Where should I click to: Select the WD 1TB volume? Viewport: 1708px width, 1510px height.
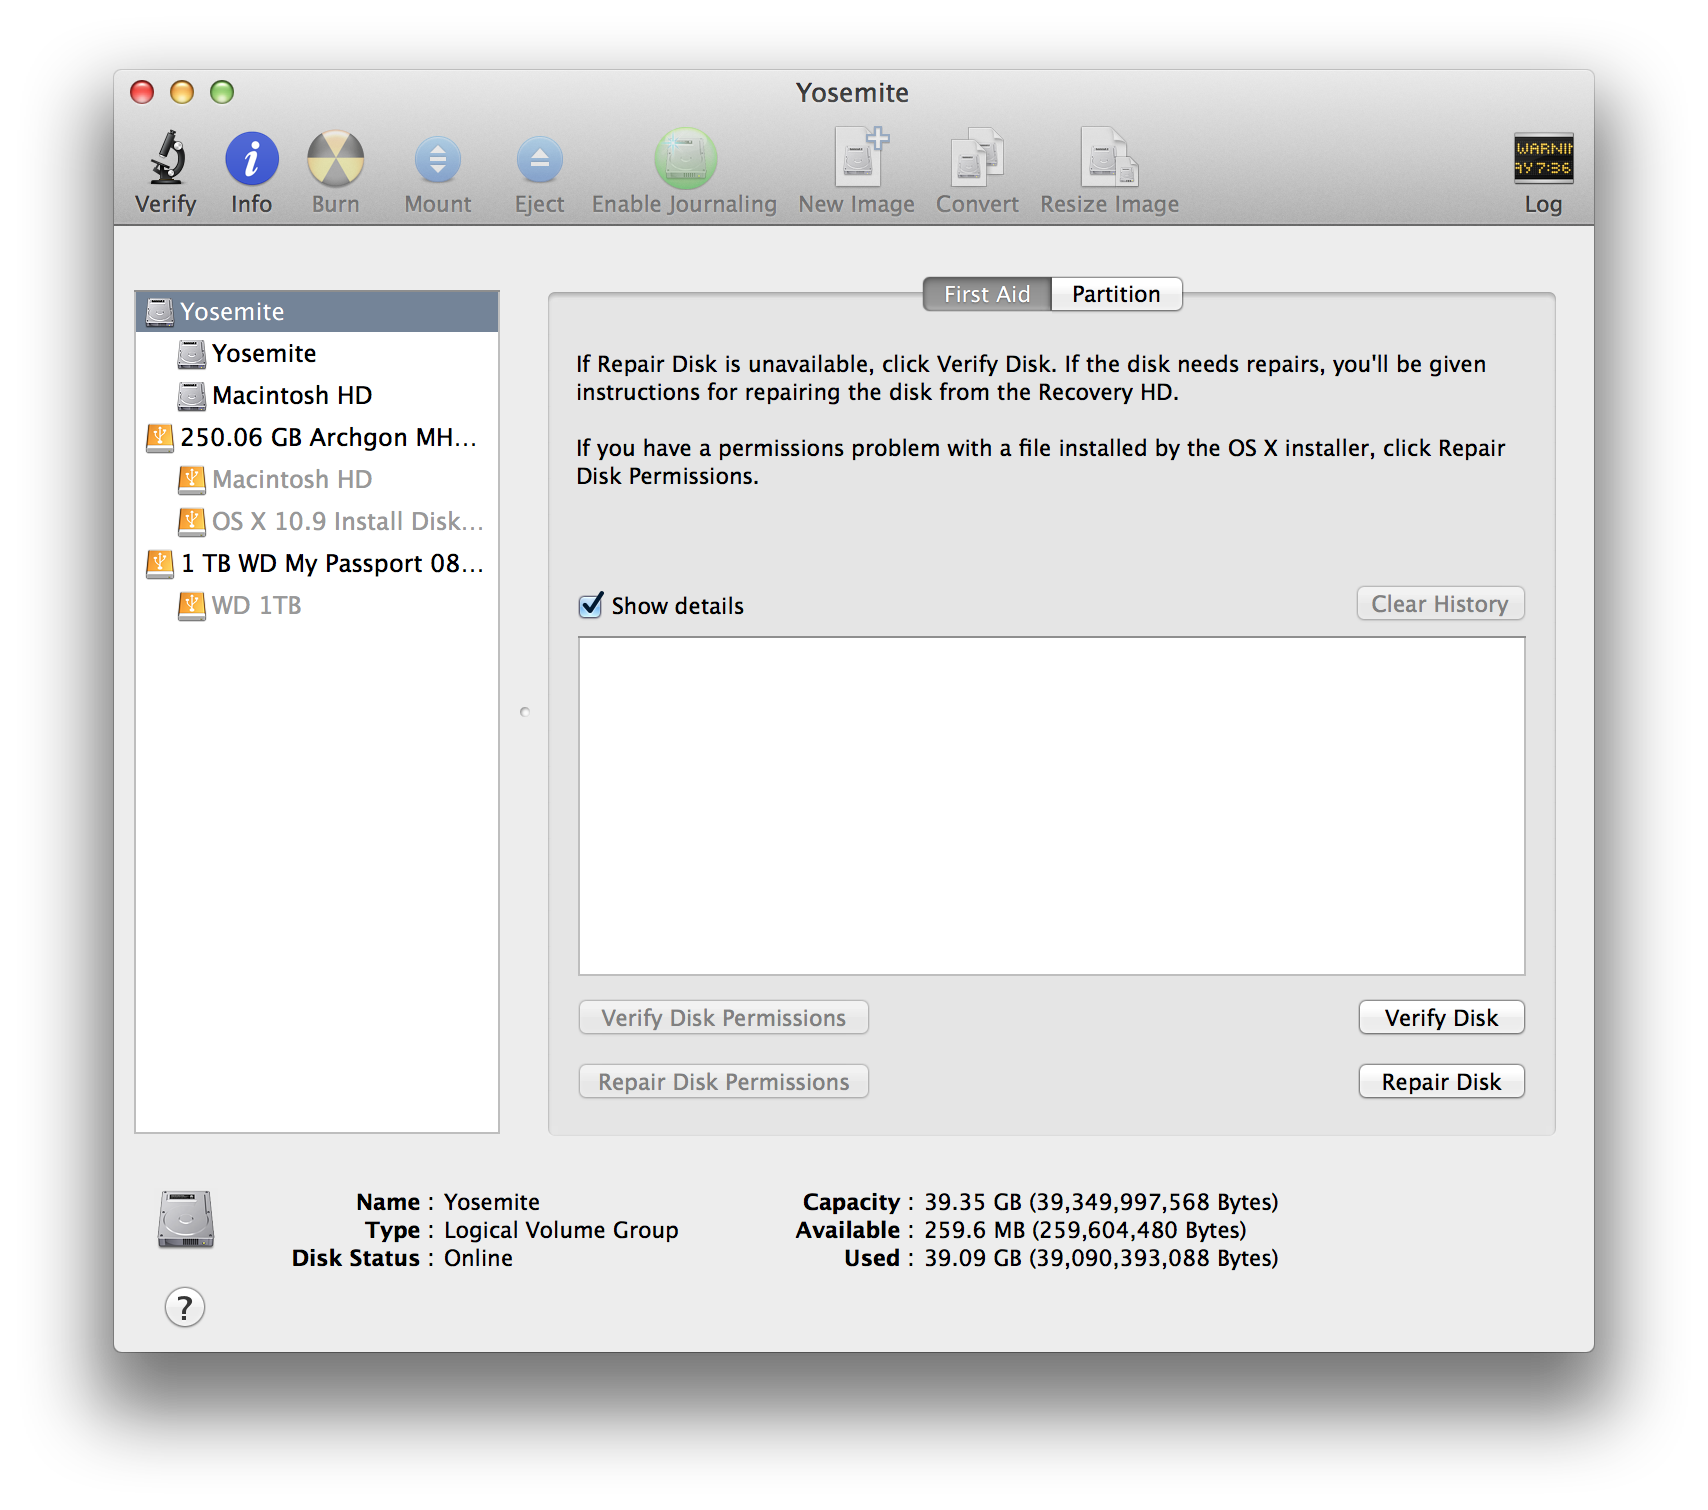tap(317, 605)
